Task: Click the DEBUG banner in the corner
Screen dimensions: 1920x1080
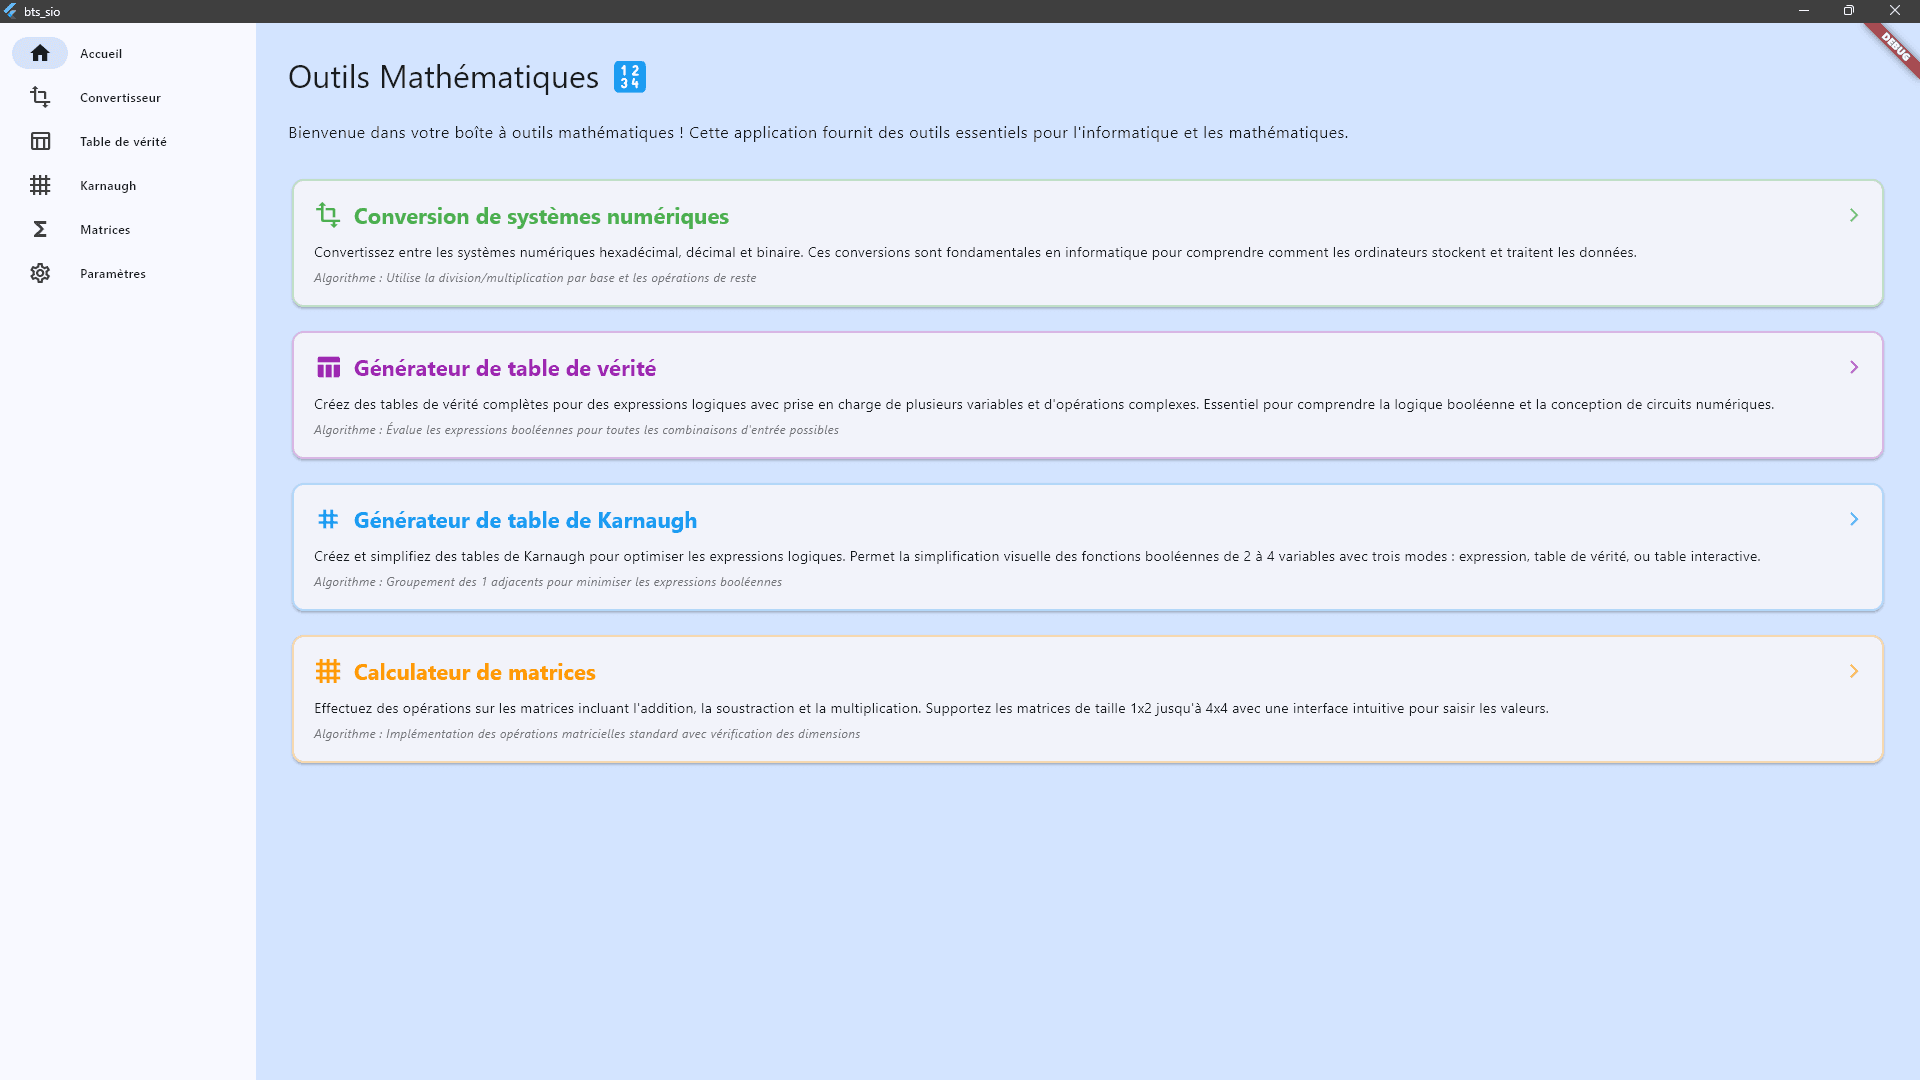Action: point(1894,44)
